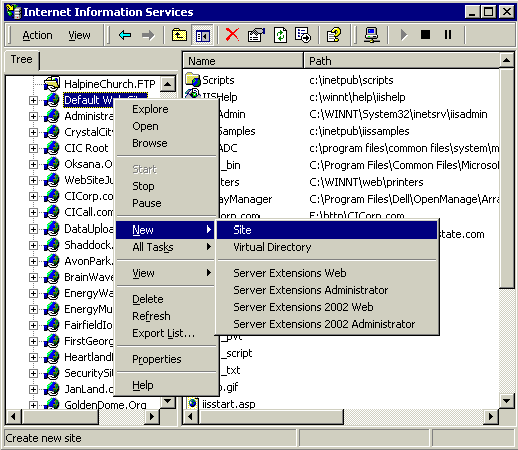Click the Scripts folder icon
Screen dimensions: 518x450
click(193, 80)
